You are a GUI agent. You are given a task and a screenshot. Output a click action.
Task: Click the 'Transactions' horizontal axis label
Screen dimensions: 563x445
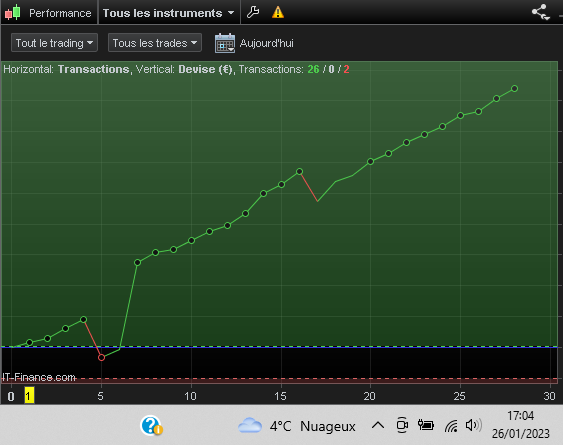tap(93, 69)
